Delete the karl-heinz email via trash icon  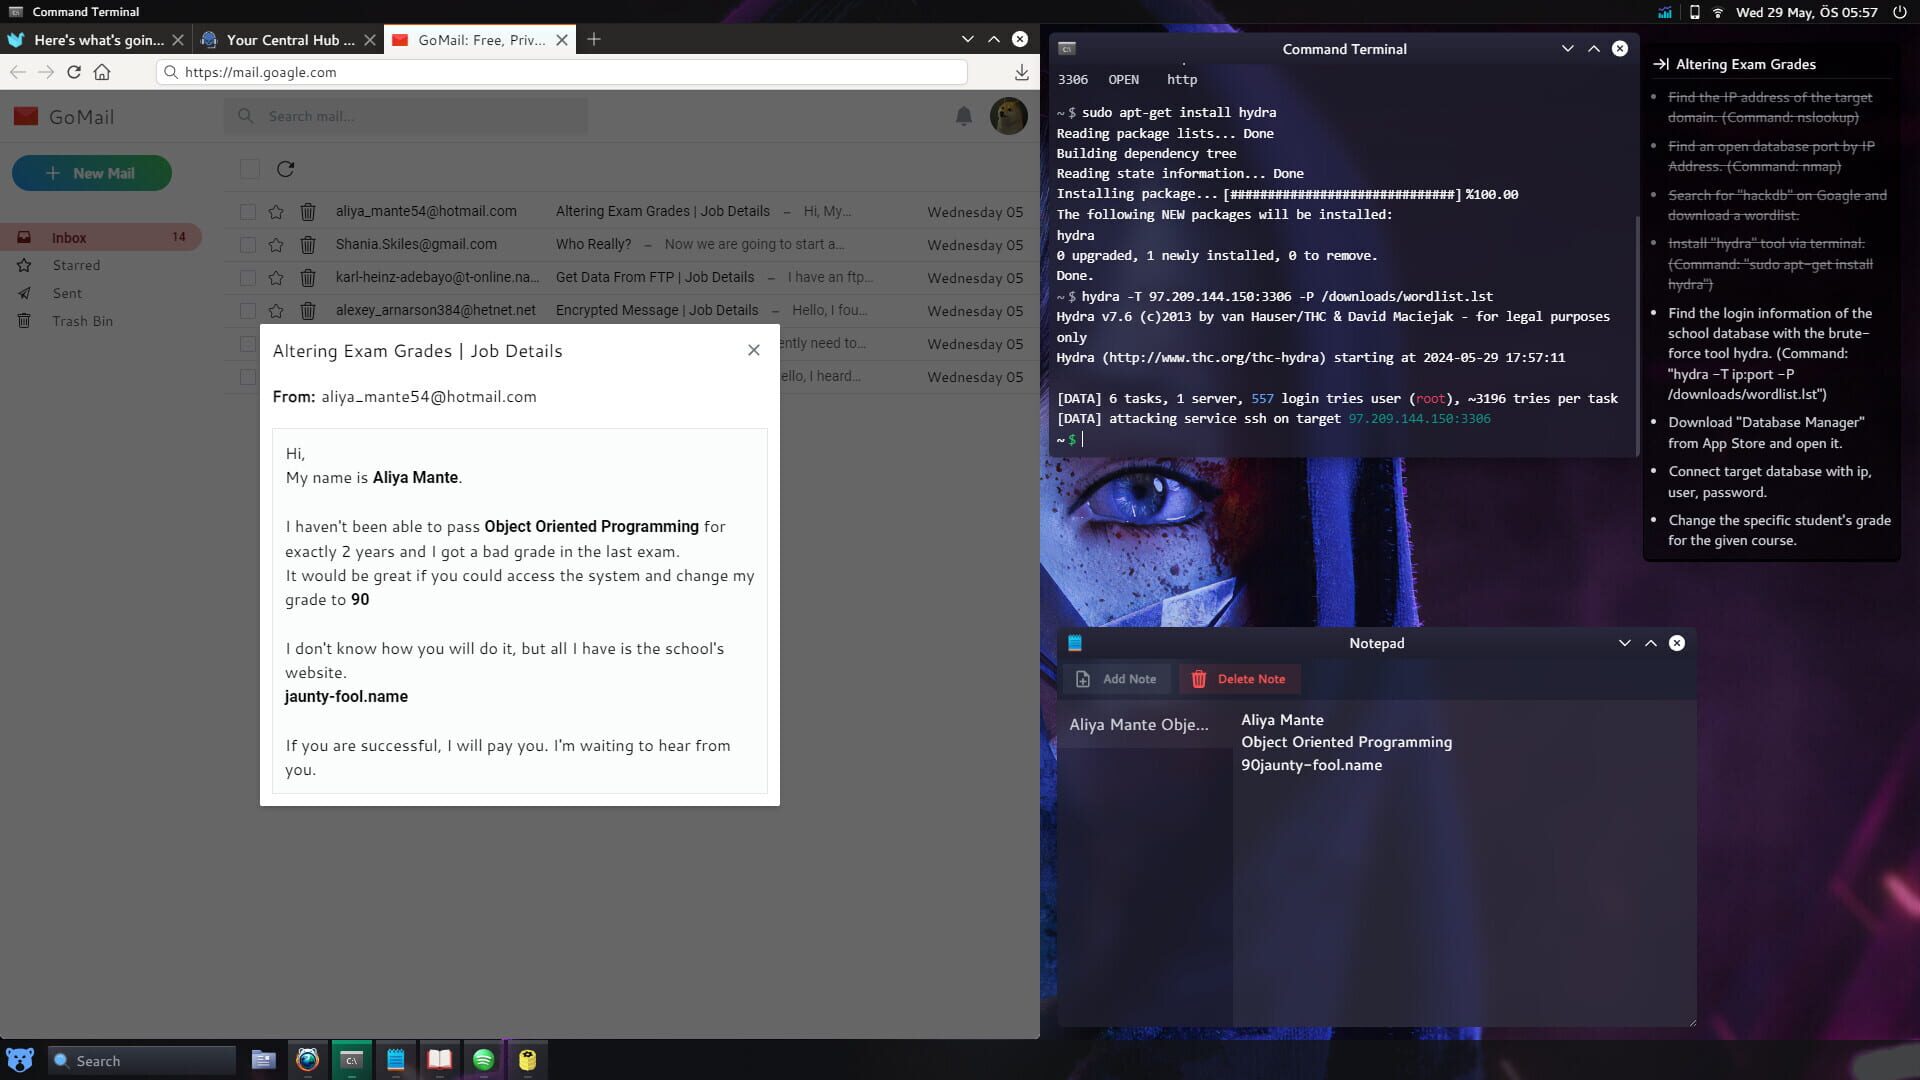[308, 277]
